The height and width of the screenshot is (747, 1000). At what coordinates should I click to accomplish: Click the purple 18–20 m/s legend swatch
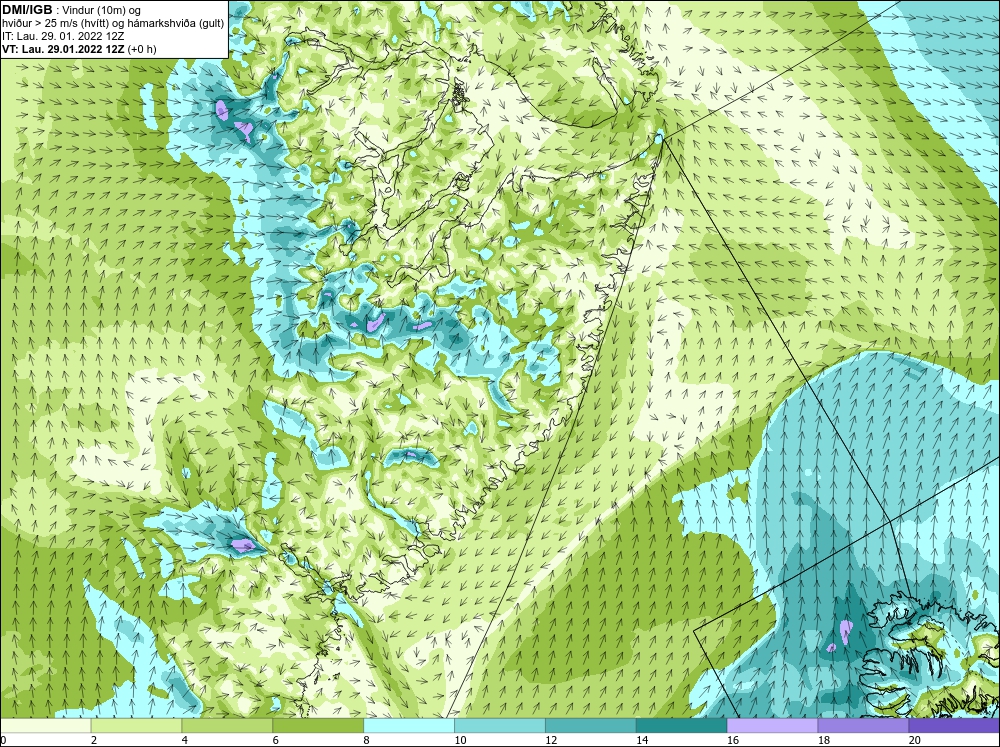tap(863, 725)
